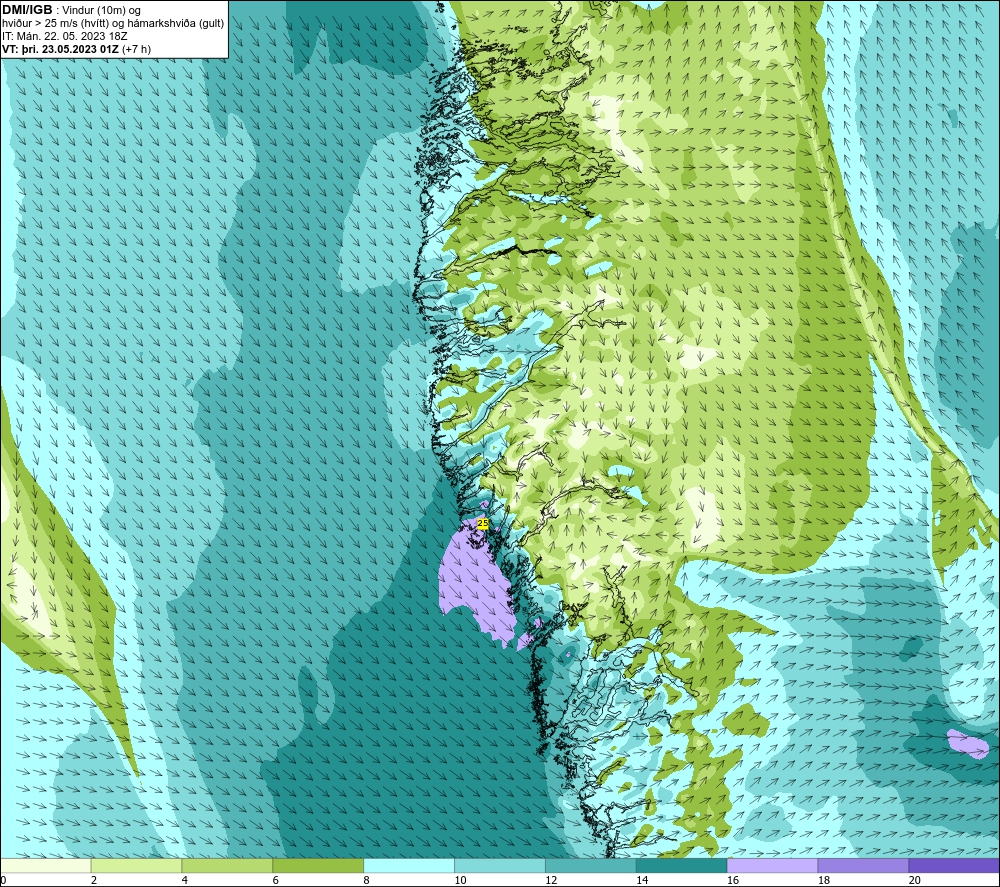Click the 'VT: þri. 23.05.2023 01Z' line
This screenshot has width=1000, height=887.
point(77,49)
